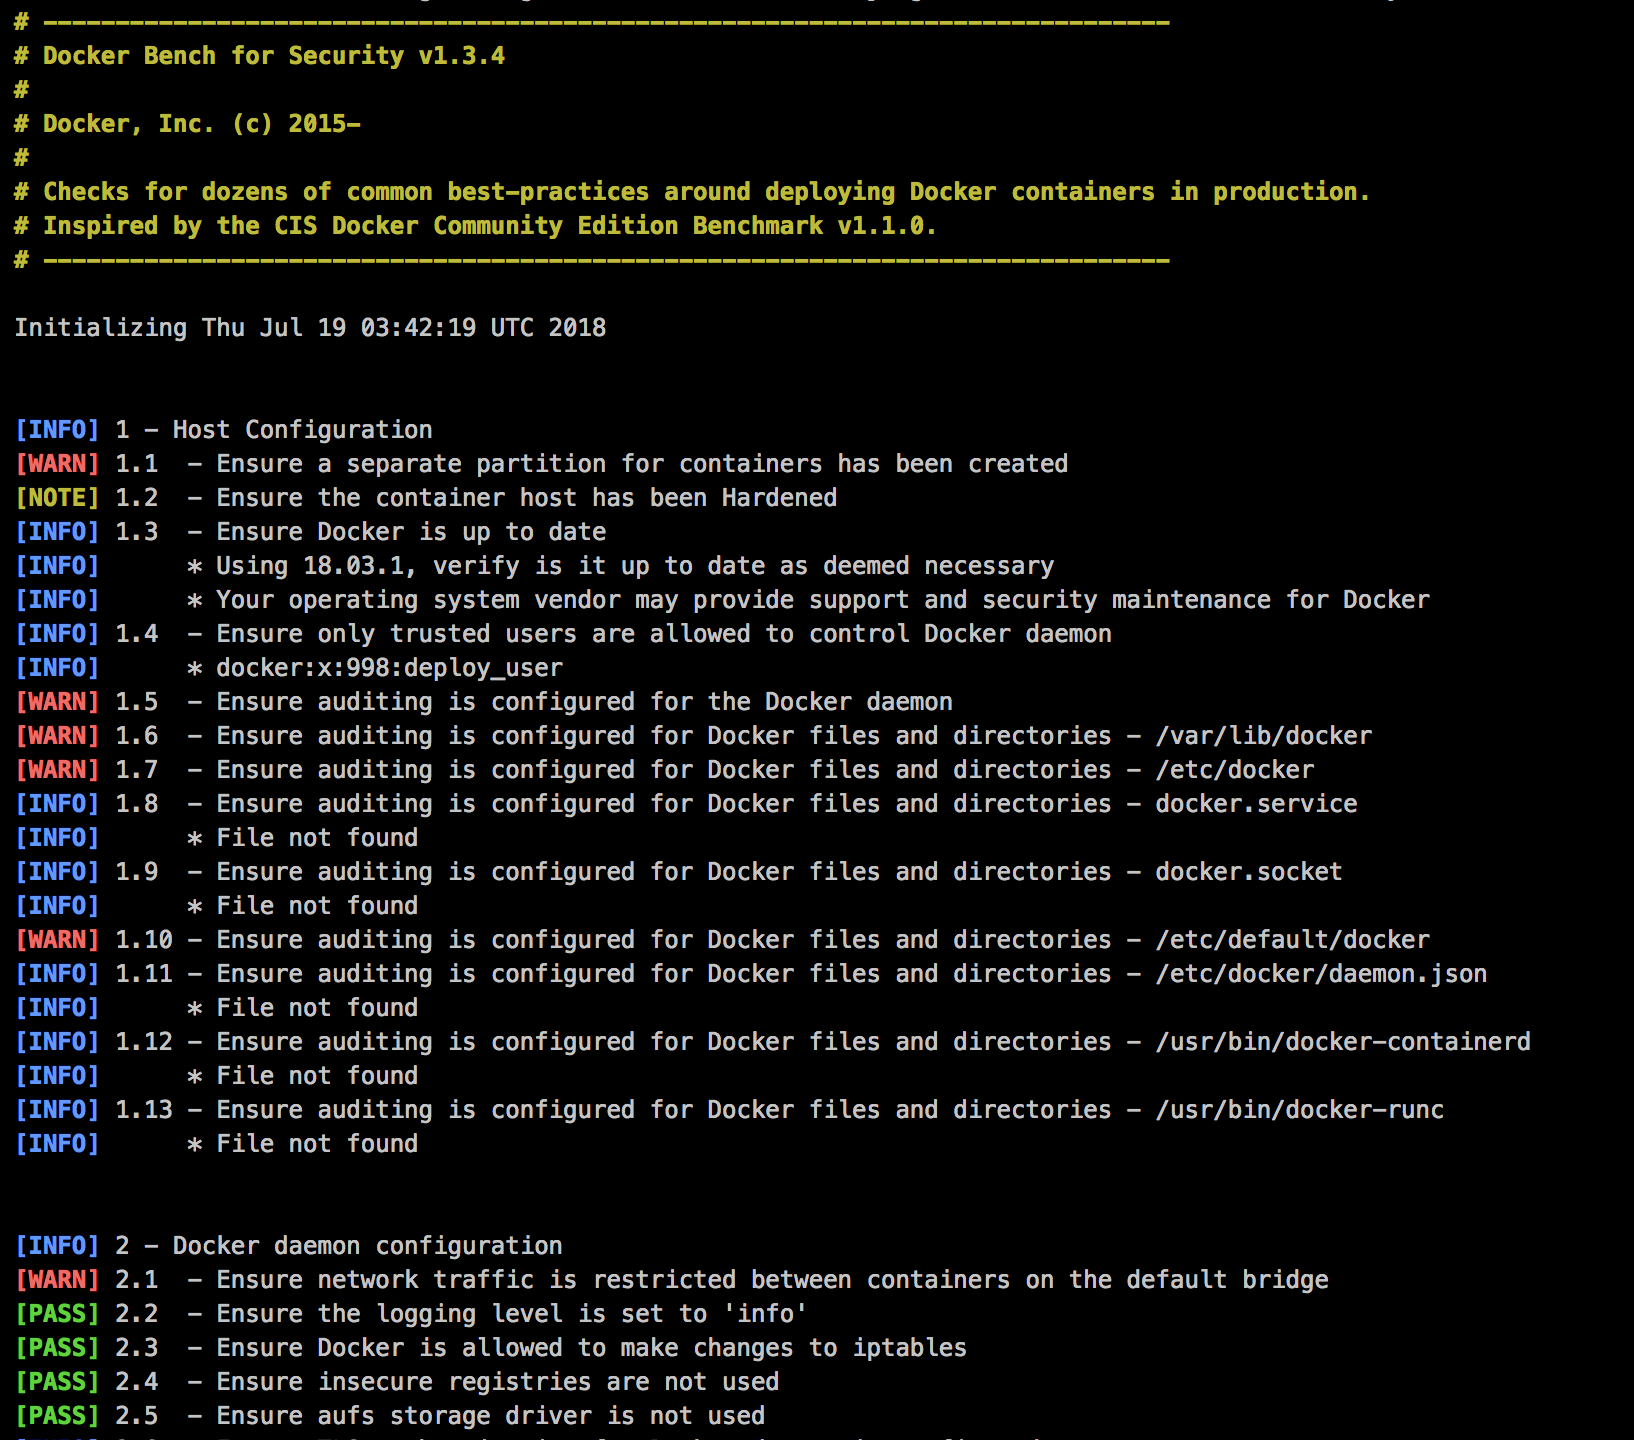Click the 'Docker, Inc. (c) 2015-' line
The image size is (1634, 1440).
point(187,124)
